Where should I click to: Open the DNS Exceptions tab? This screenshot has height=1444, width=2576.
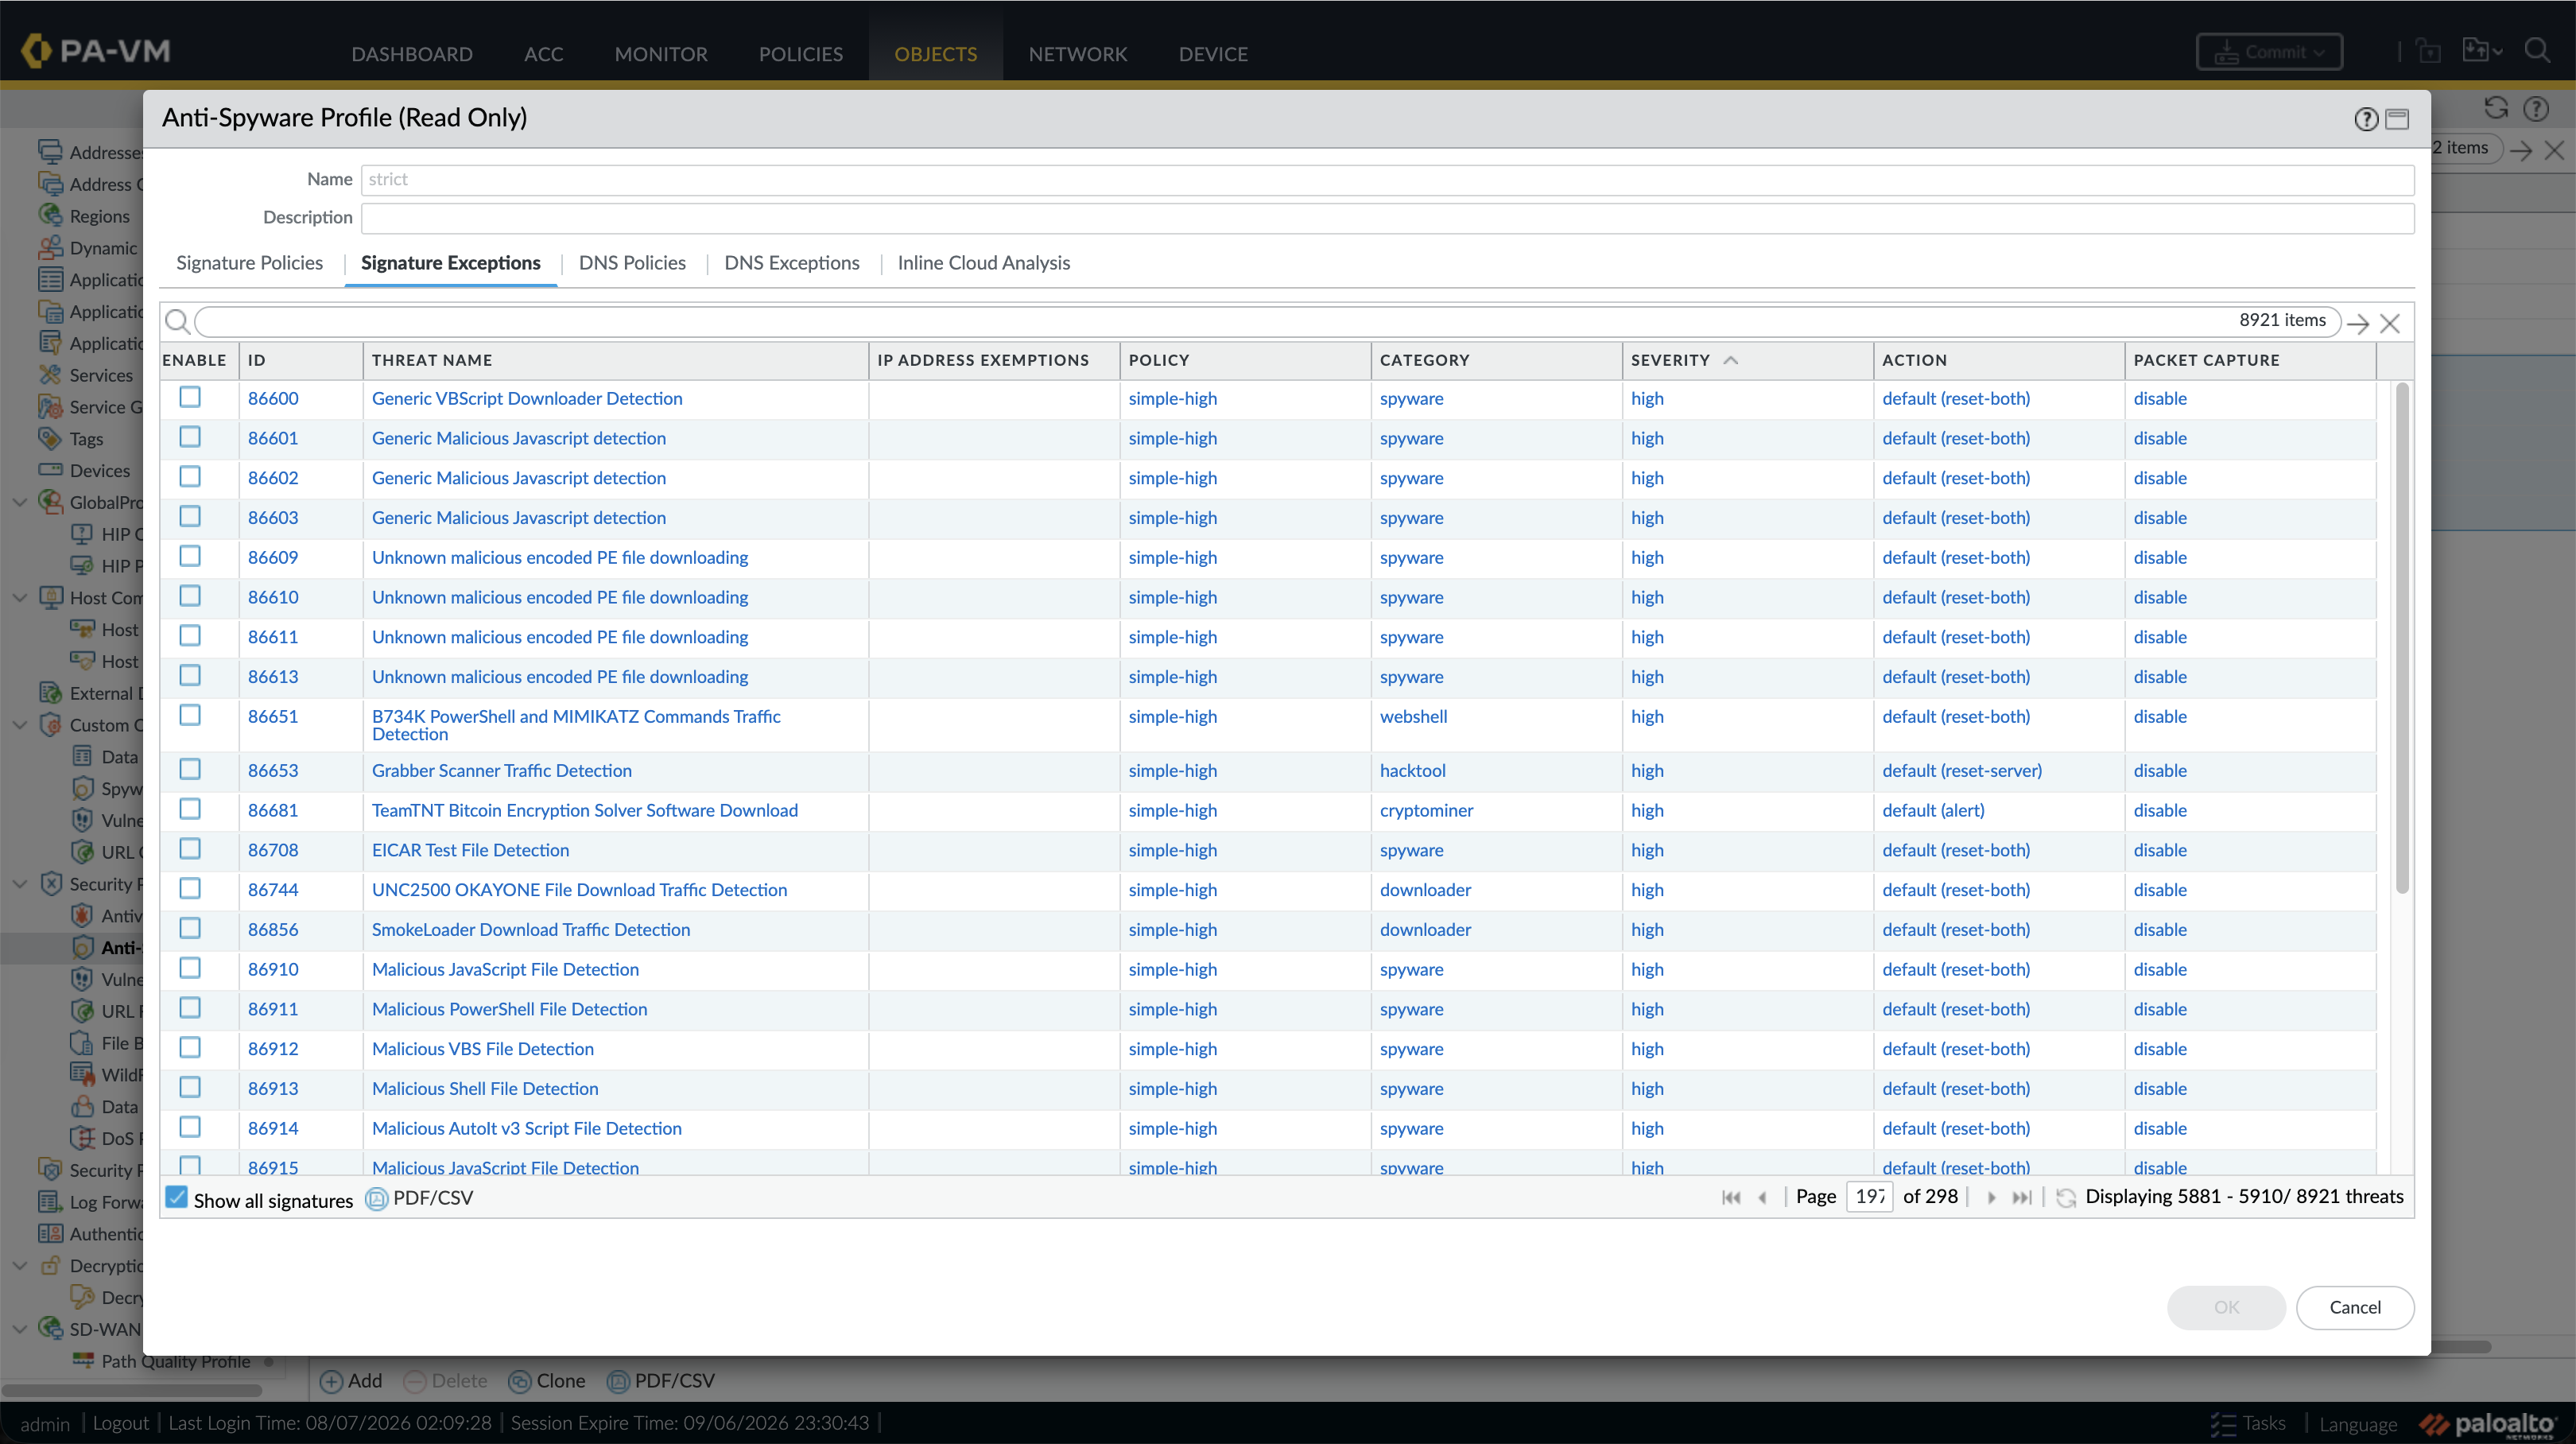click(792, 263)
